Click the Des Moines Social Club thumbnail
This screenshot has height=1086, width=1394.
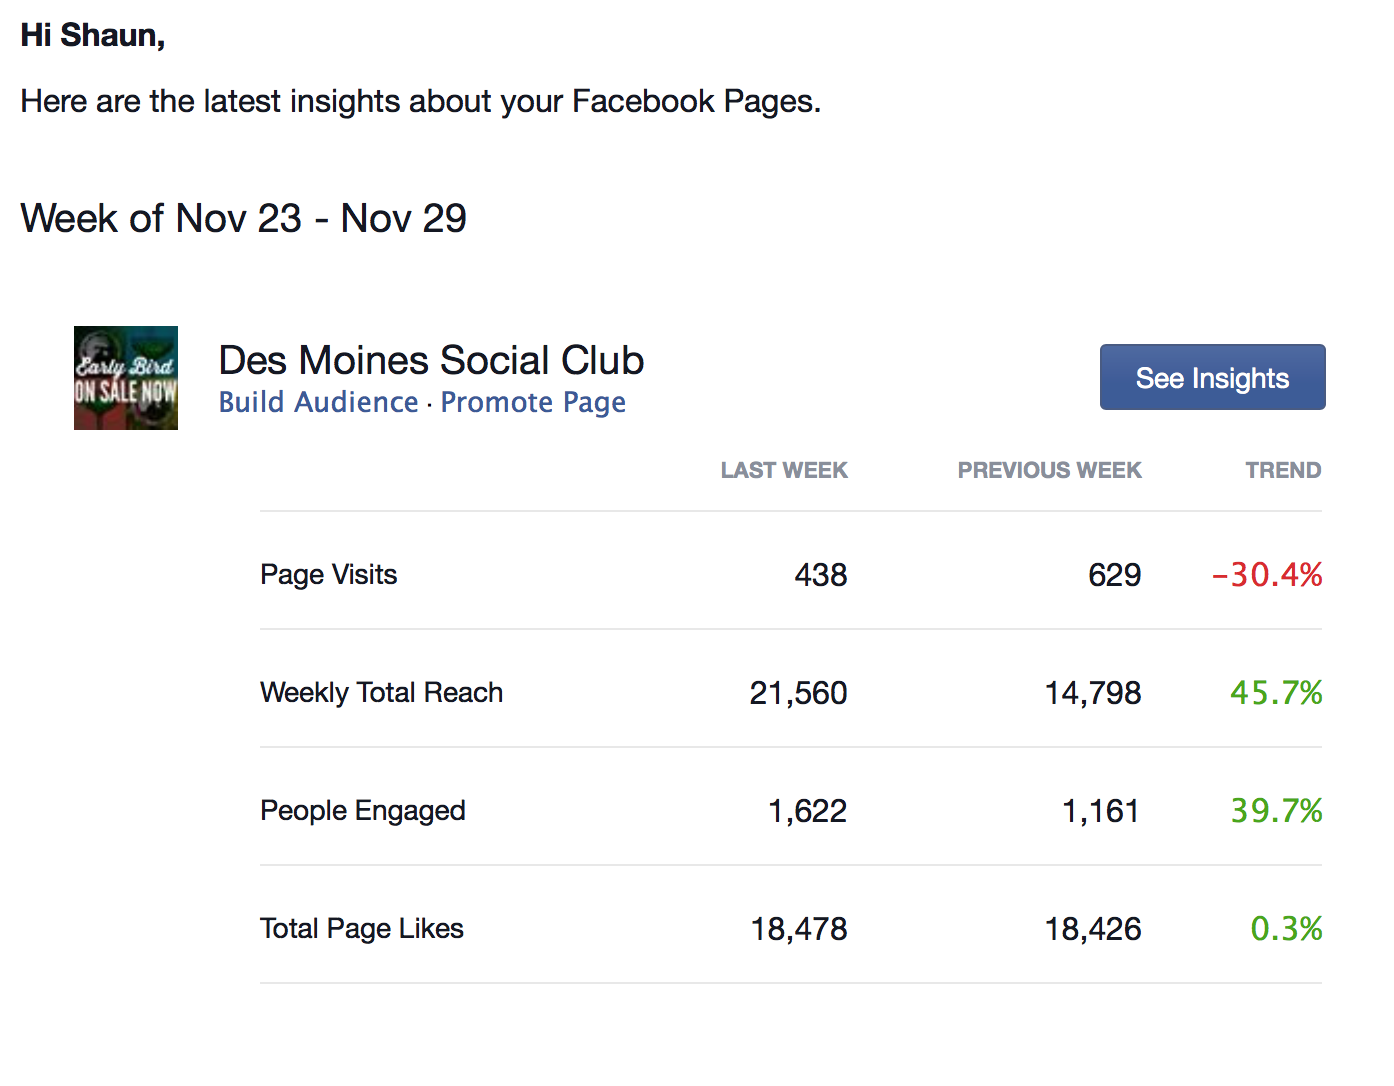126,378
